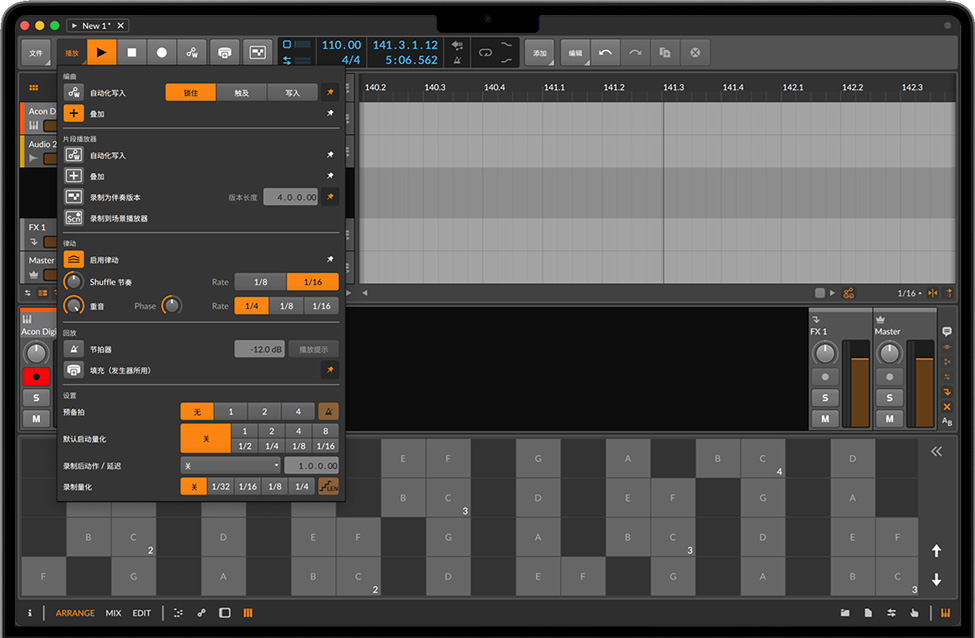Select 触及 automation write mode
The width and height of the screenshot is (975, 638).
click(x=242, y=93)
